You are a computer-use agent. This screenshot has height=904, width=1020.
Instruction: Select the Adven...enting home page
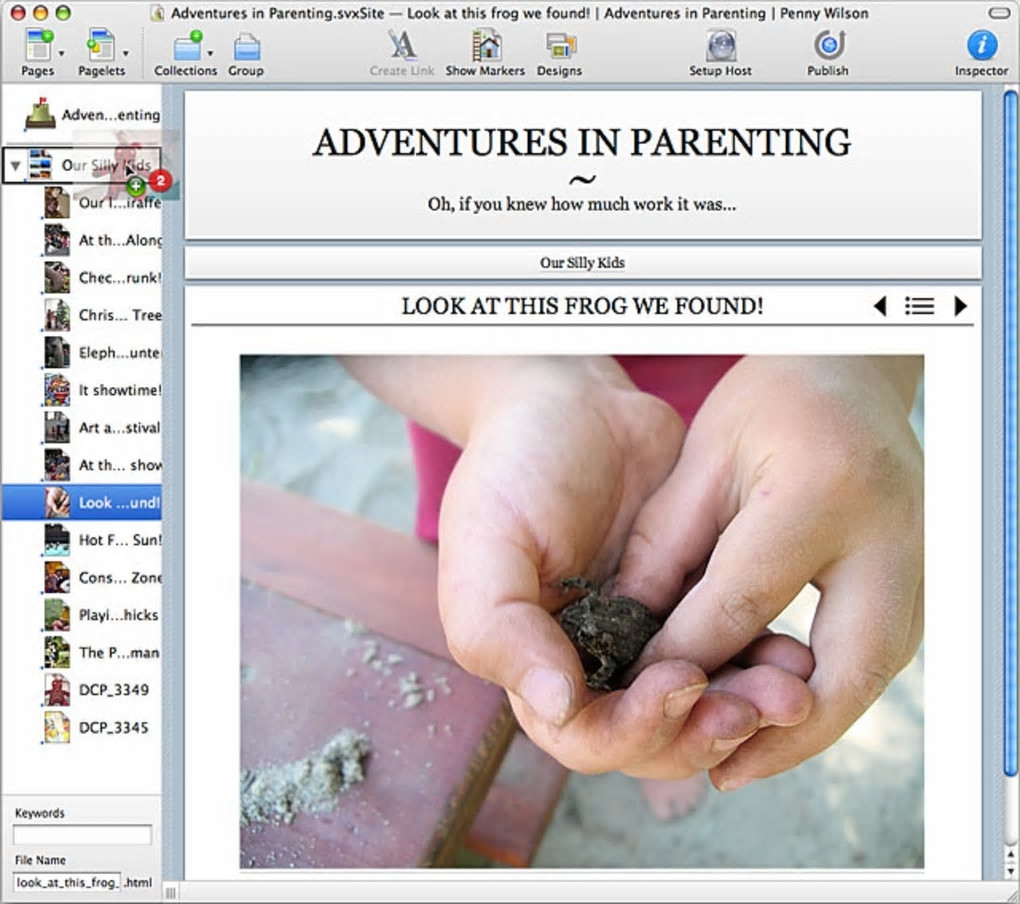click(92, 114)
